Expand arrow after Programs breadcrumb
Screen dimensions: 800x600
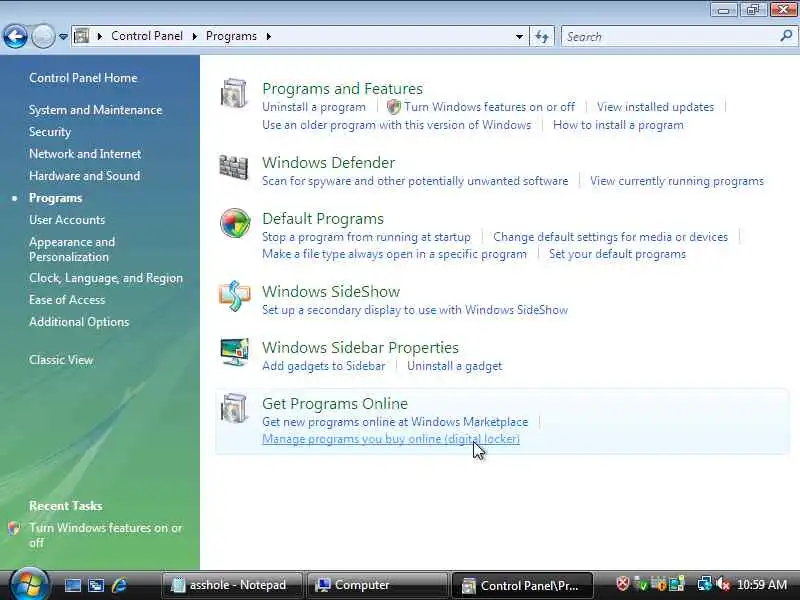(x=268, y=36)
